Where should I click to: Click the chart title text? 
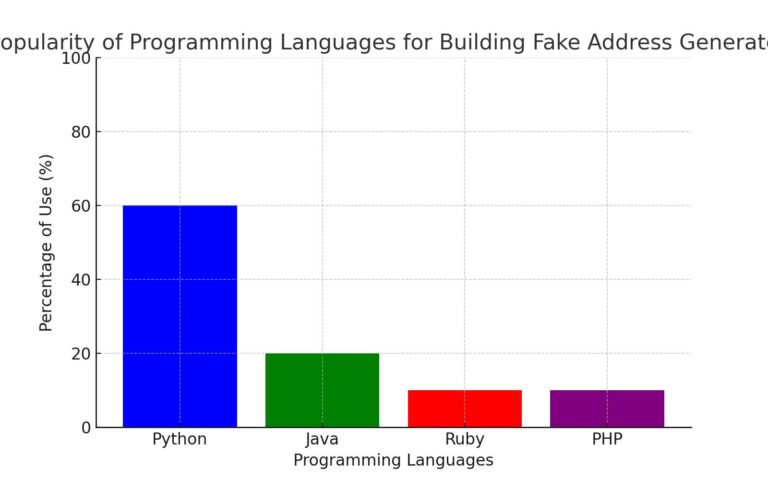384,42
